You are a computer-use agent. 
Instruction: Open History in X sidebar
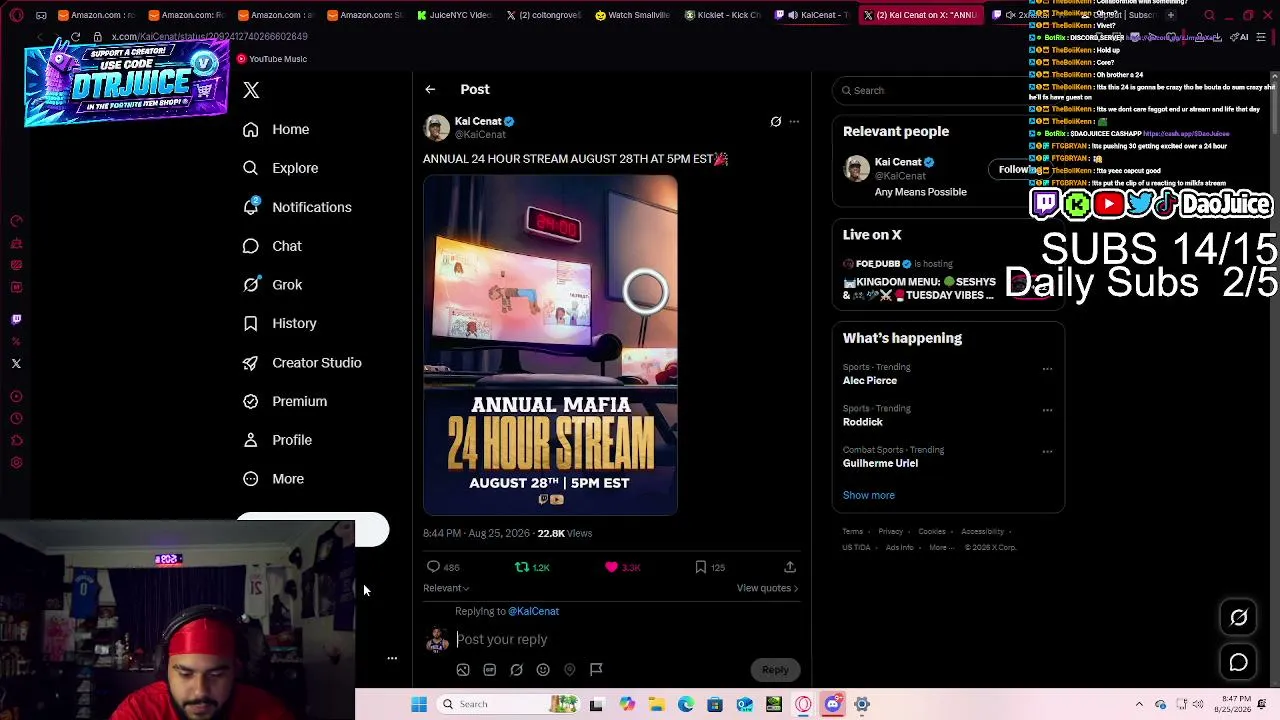pyautogui.click(x=280, y=324)
